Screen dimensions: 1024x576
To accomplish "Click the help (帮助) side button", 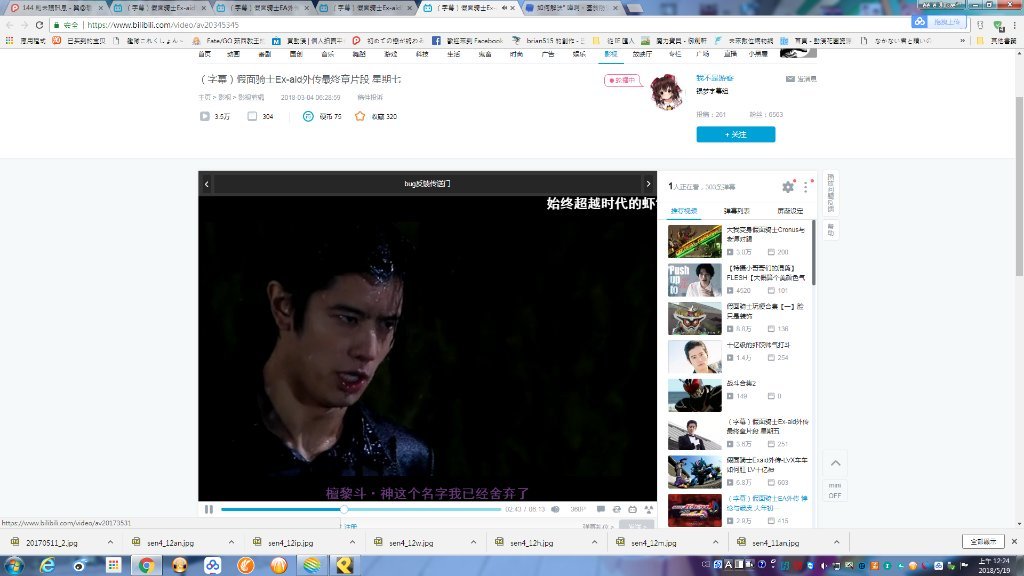I will 831,230.
